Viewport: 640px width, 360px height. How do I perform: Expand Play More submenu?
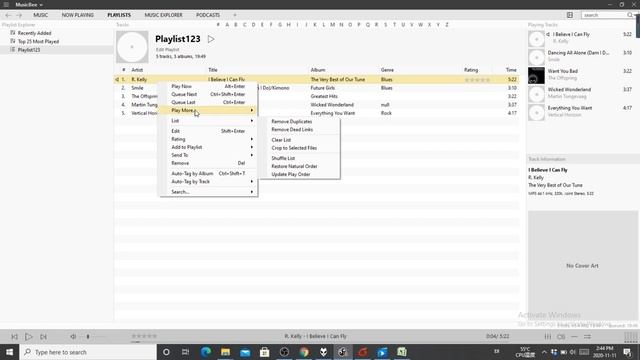click(209, 111)
